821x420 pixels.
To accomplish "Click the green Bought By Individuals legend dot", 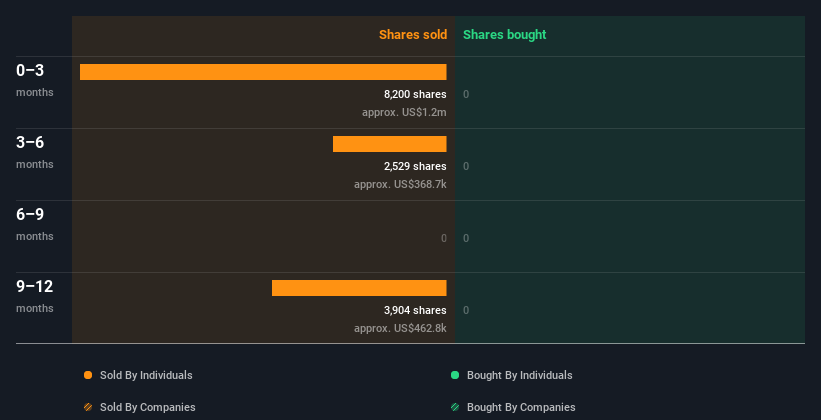I will [455, 375].
